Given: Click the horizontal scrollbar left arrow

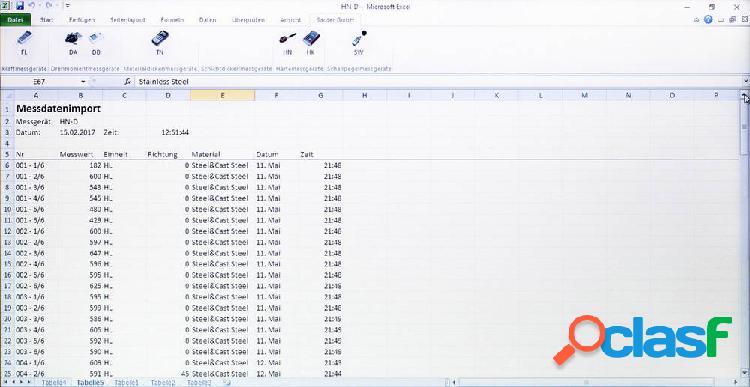Looking at the screenshot, I should tap(454, 383).
